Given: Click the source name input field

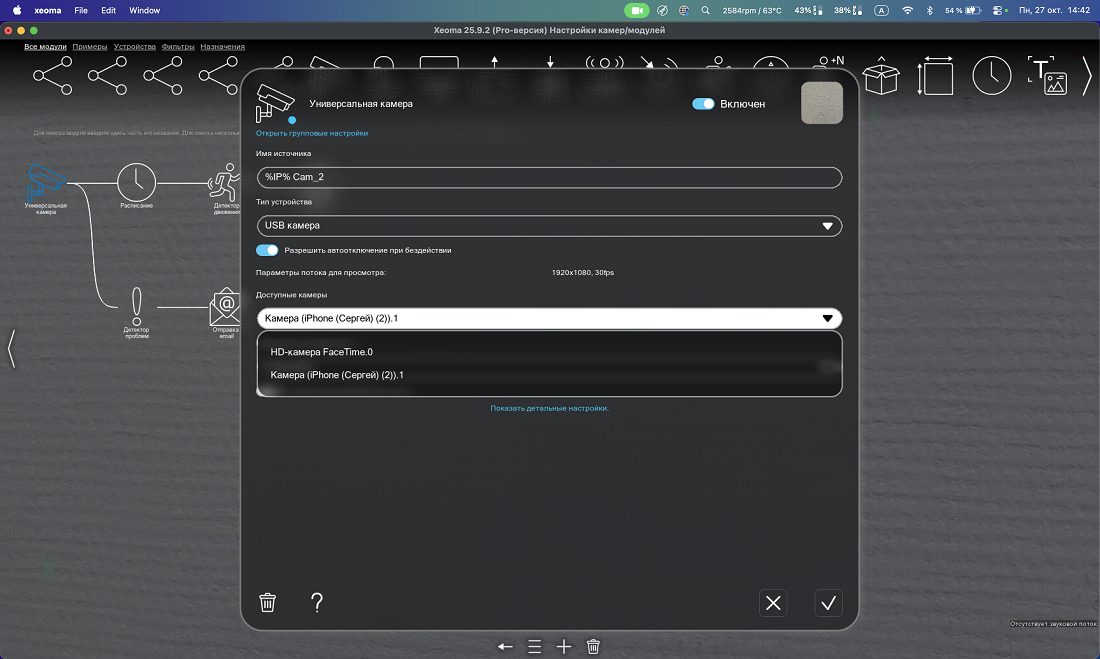Looking at the screenshot, I should coord(549,177).
